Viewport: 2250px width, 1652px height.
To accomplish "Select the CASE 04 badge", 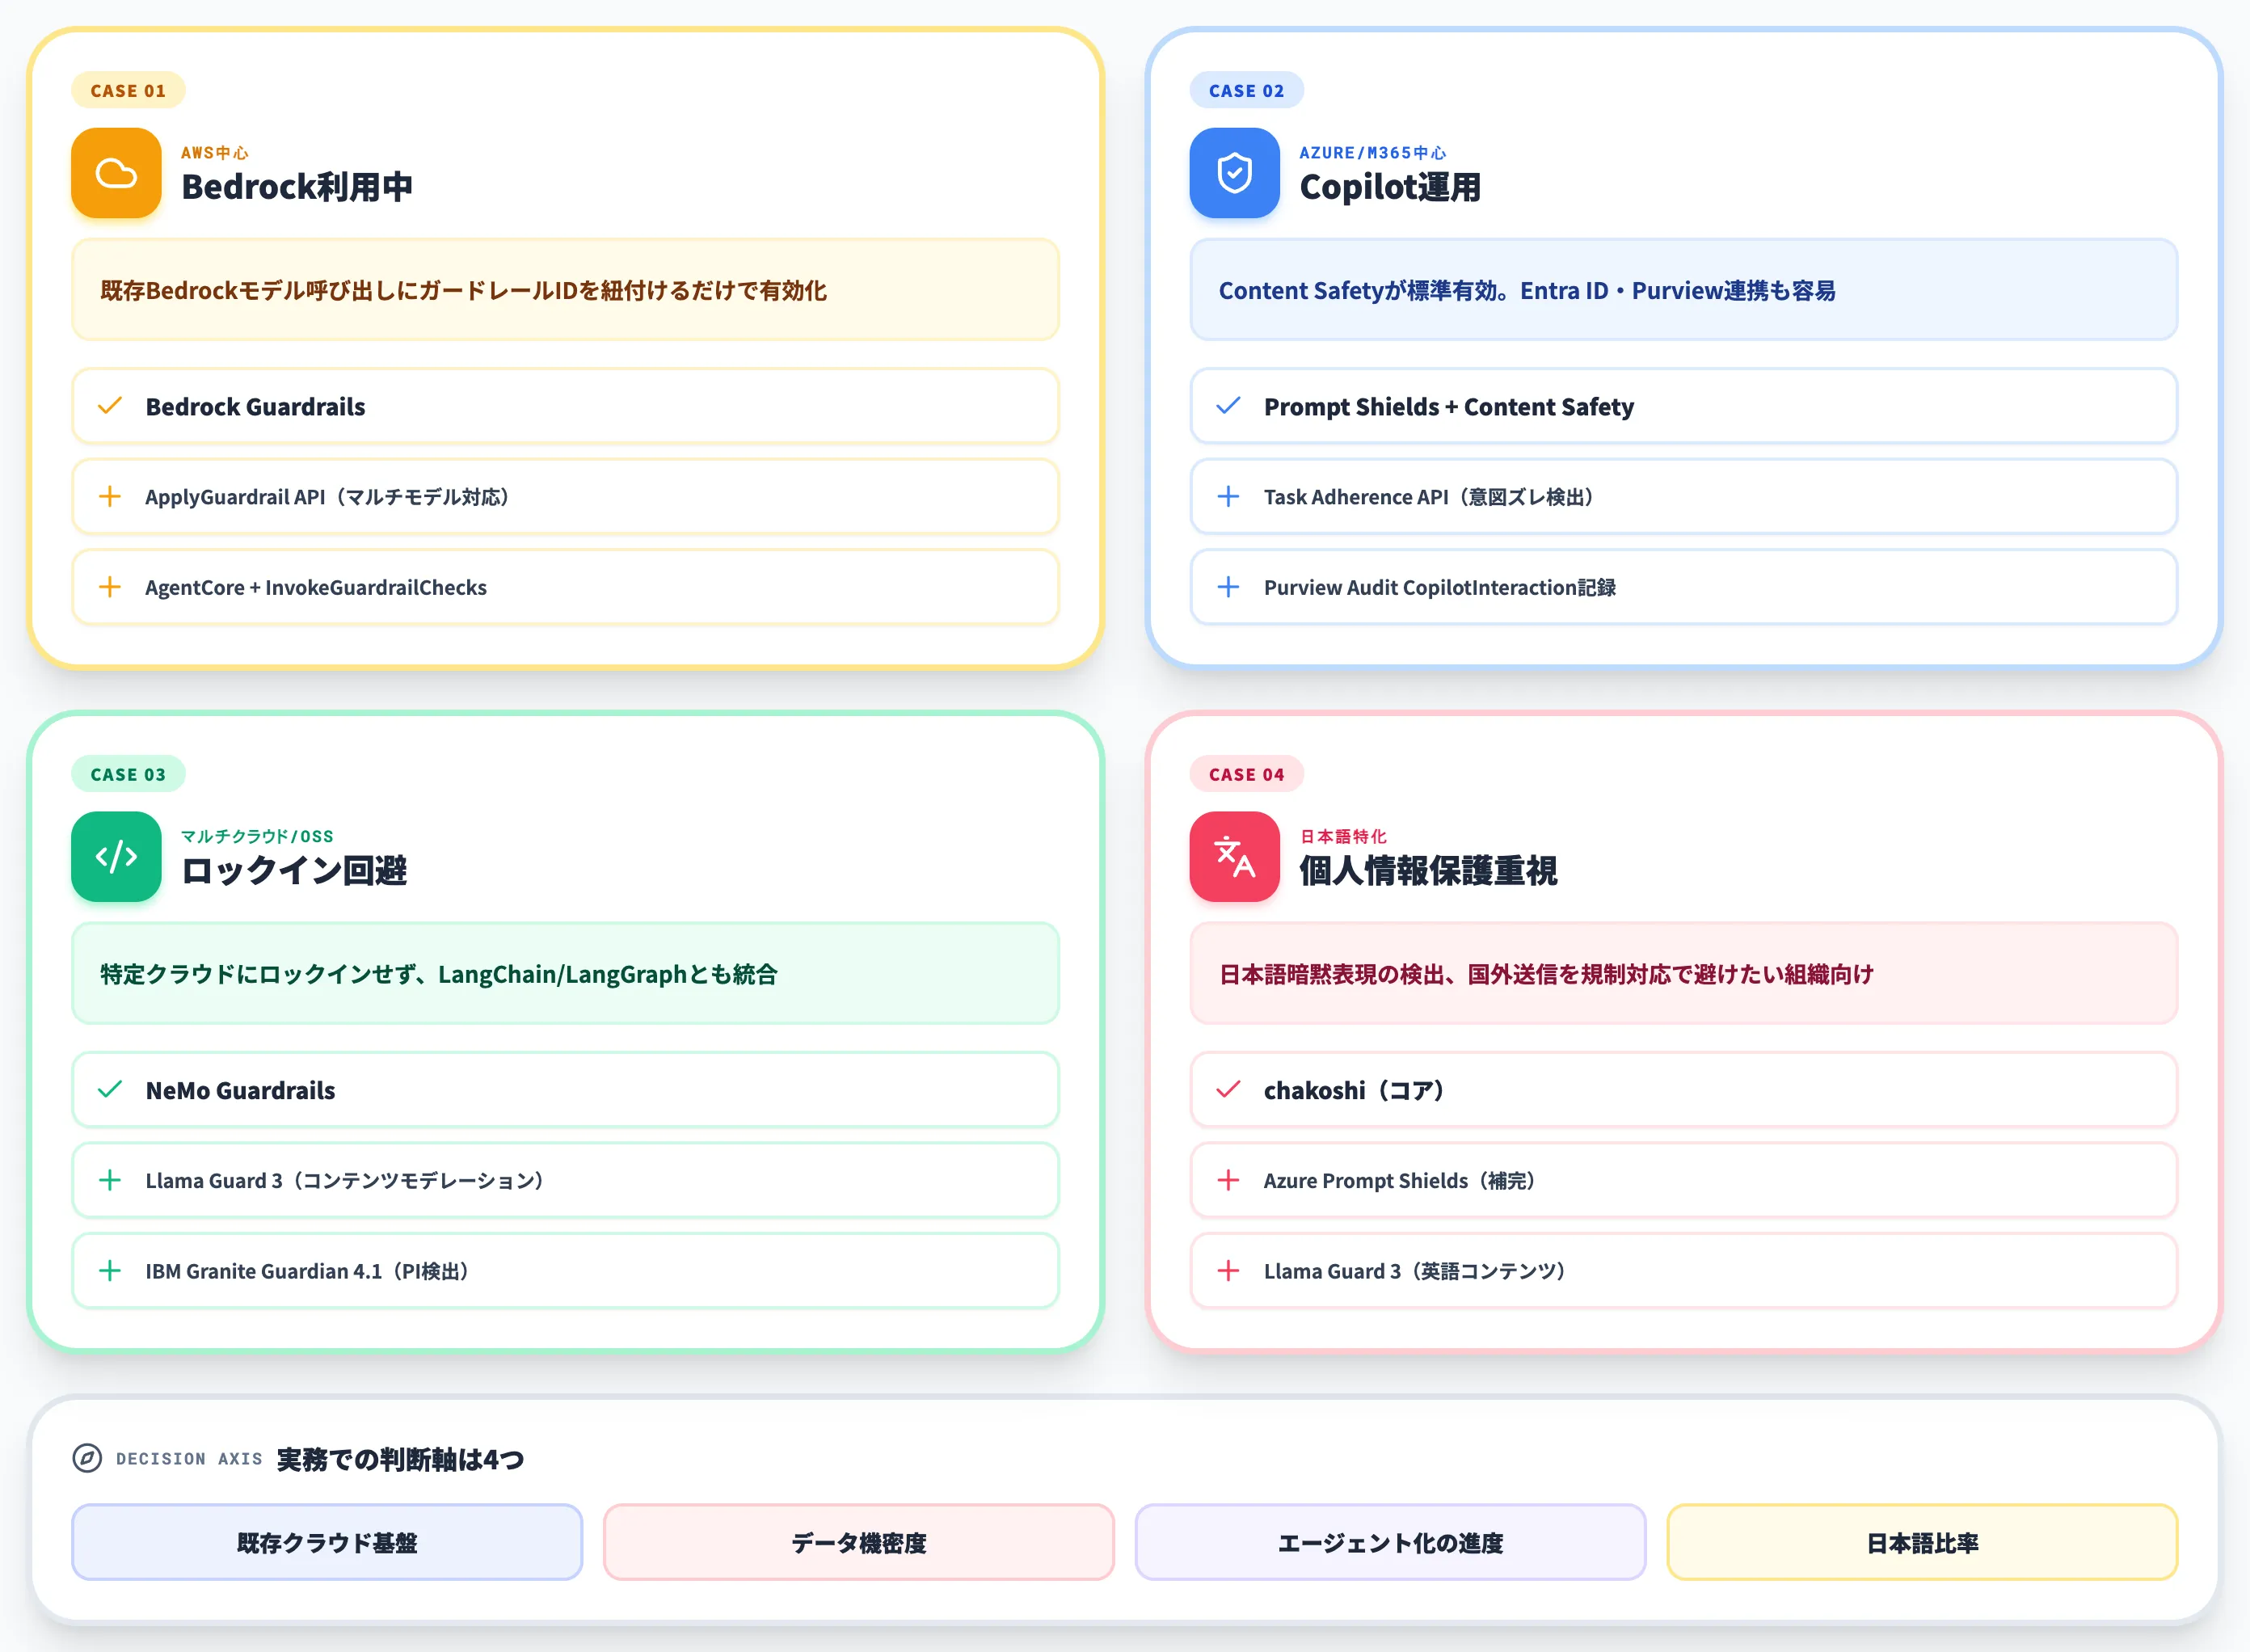I will point(1246,774).
